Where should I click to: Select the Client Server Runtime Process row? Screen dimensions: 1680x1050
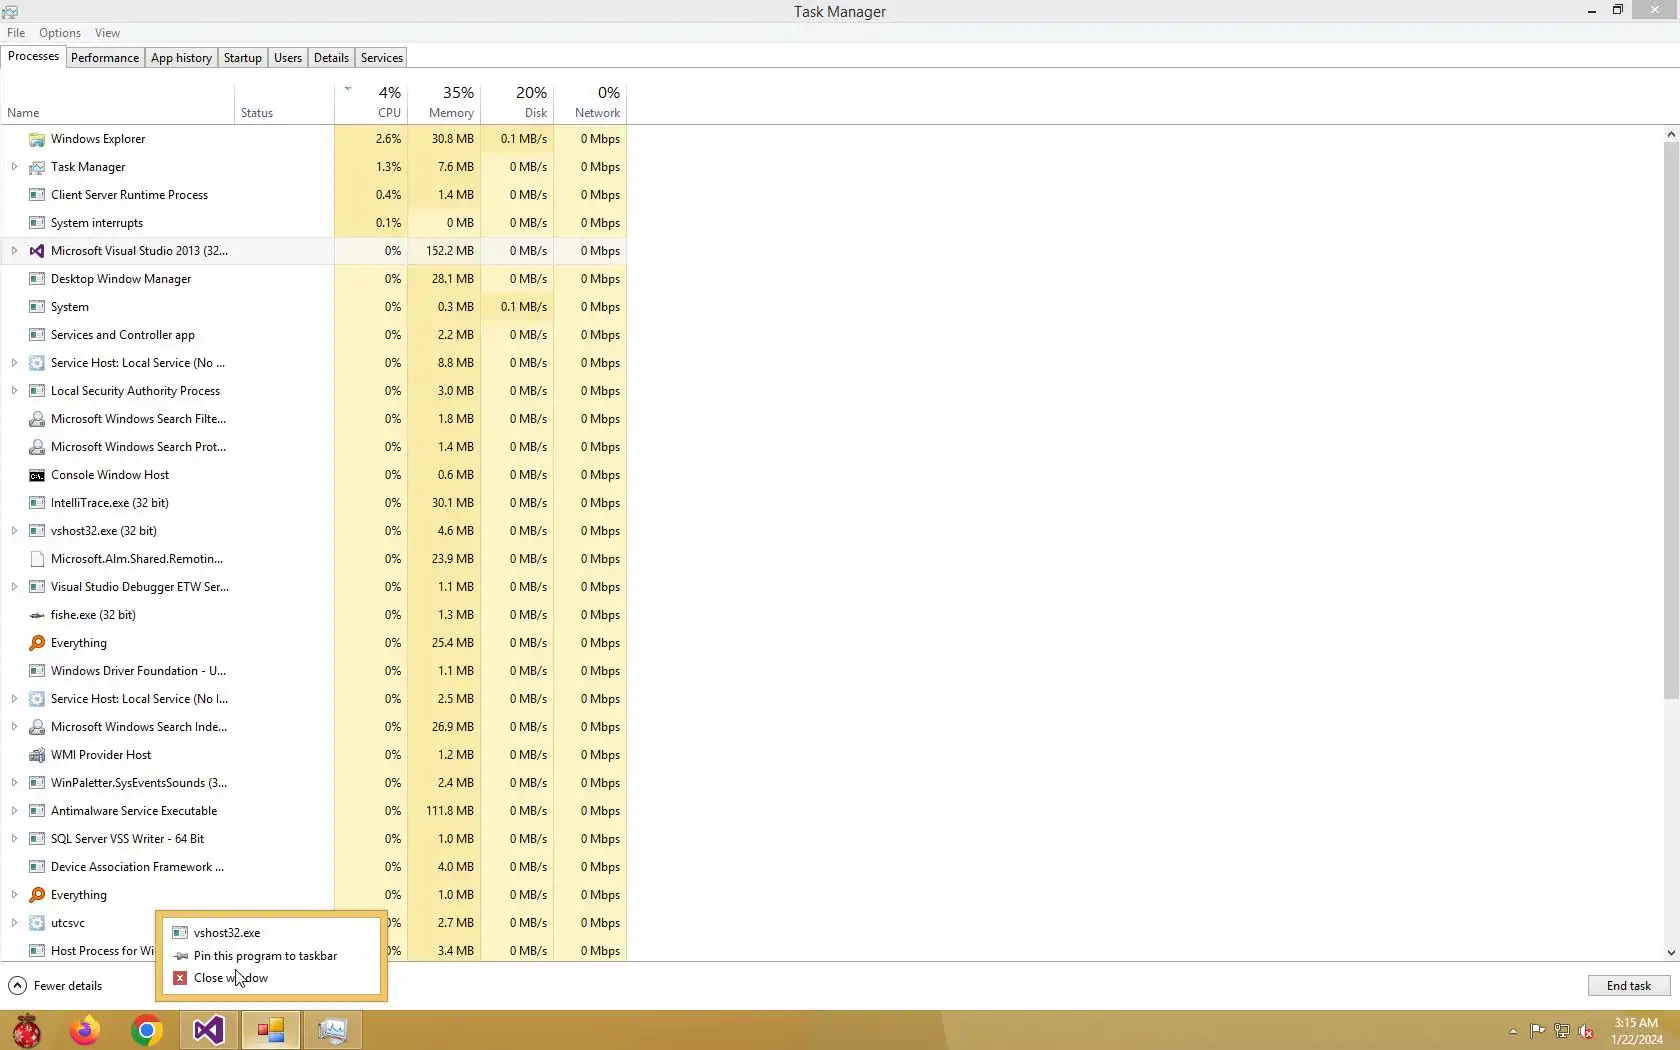(x=314, y=195)
